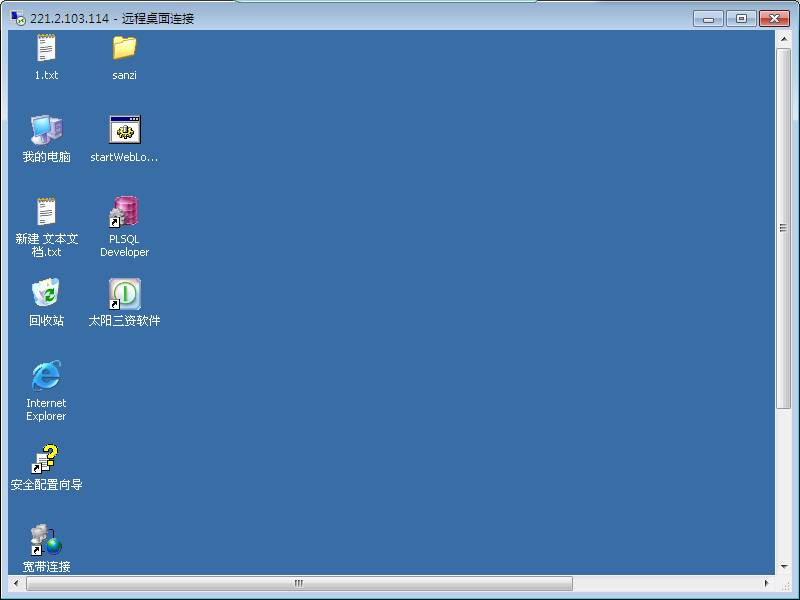This screenshot has height=600, width=800.
Task: Click the 宽带连接 label text
Action: click(x=46, y=566)
